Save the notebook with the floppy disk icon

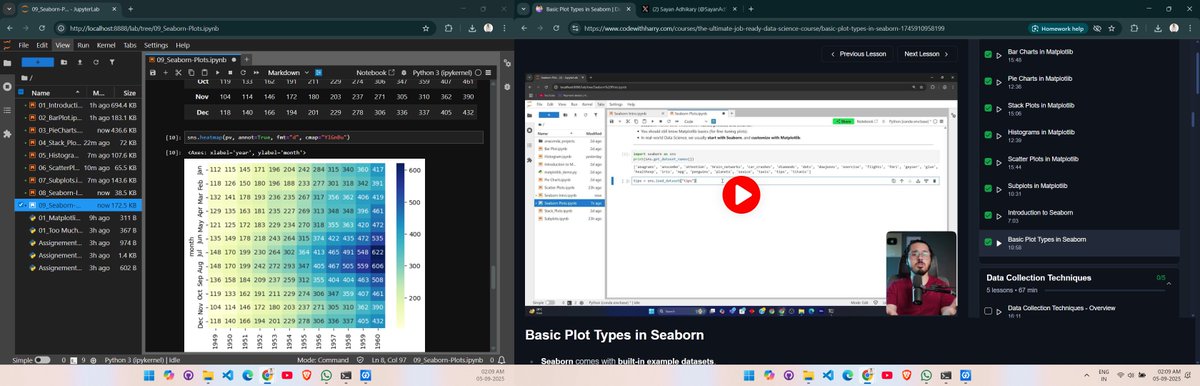point(152,73)
